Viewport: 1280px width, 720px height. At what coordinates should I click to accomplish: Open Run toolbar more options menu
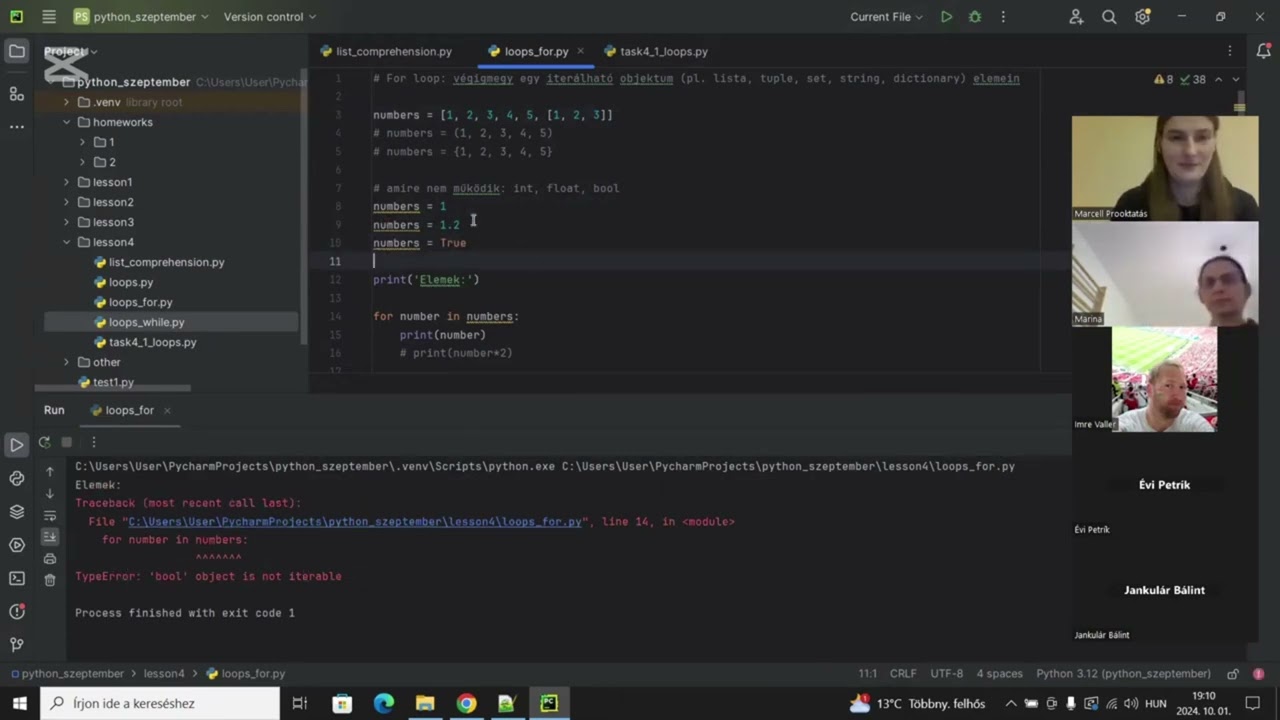point(93,442)
